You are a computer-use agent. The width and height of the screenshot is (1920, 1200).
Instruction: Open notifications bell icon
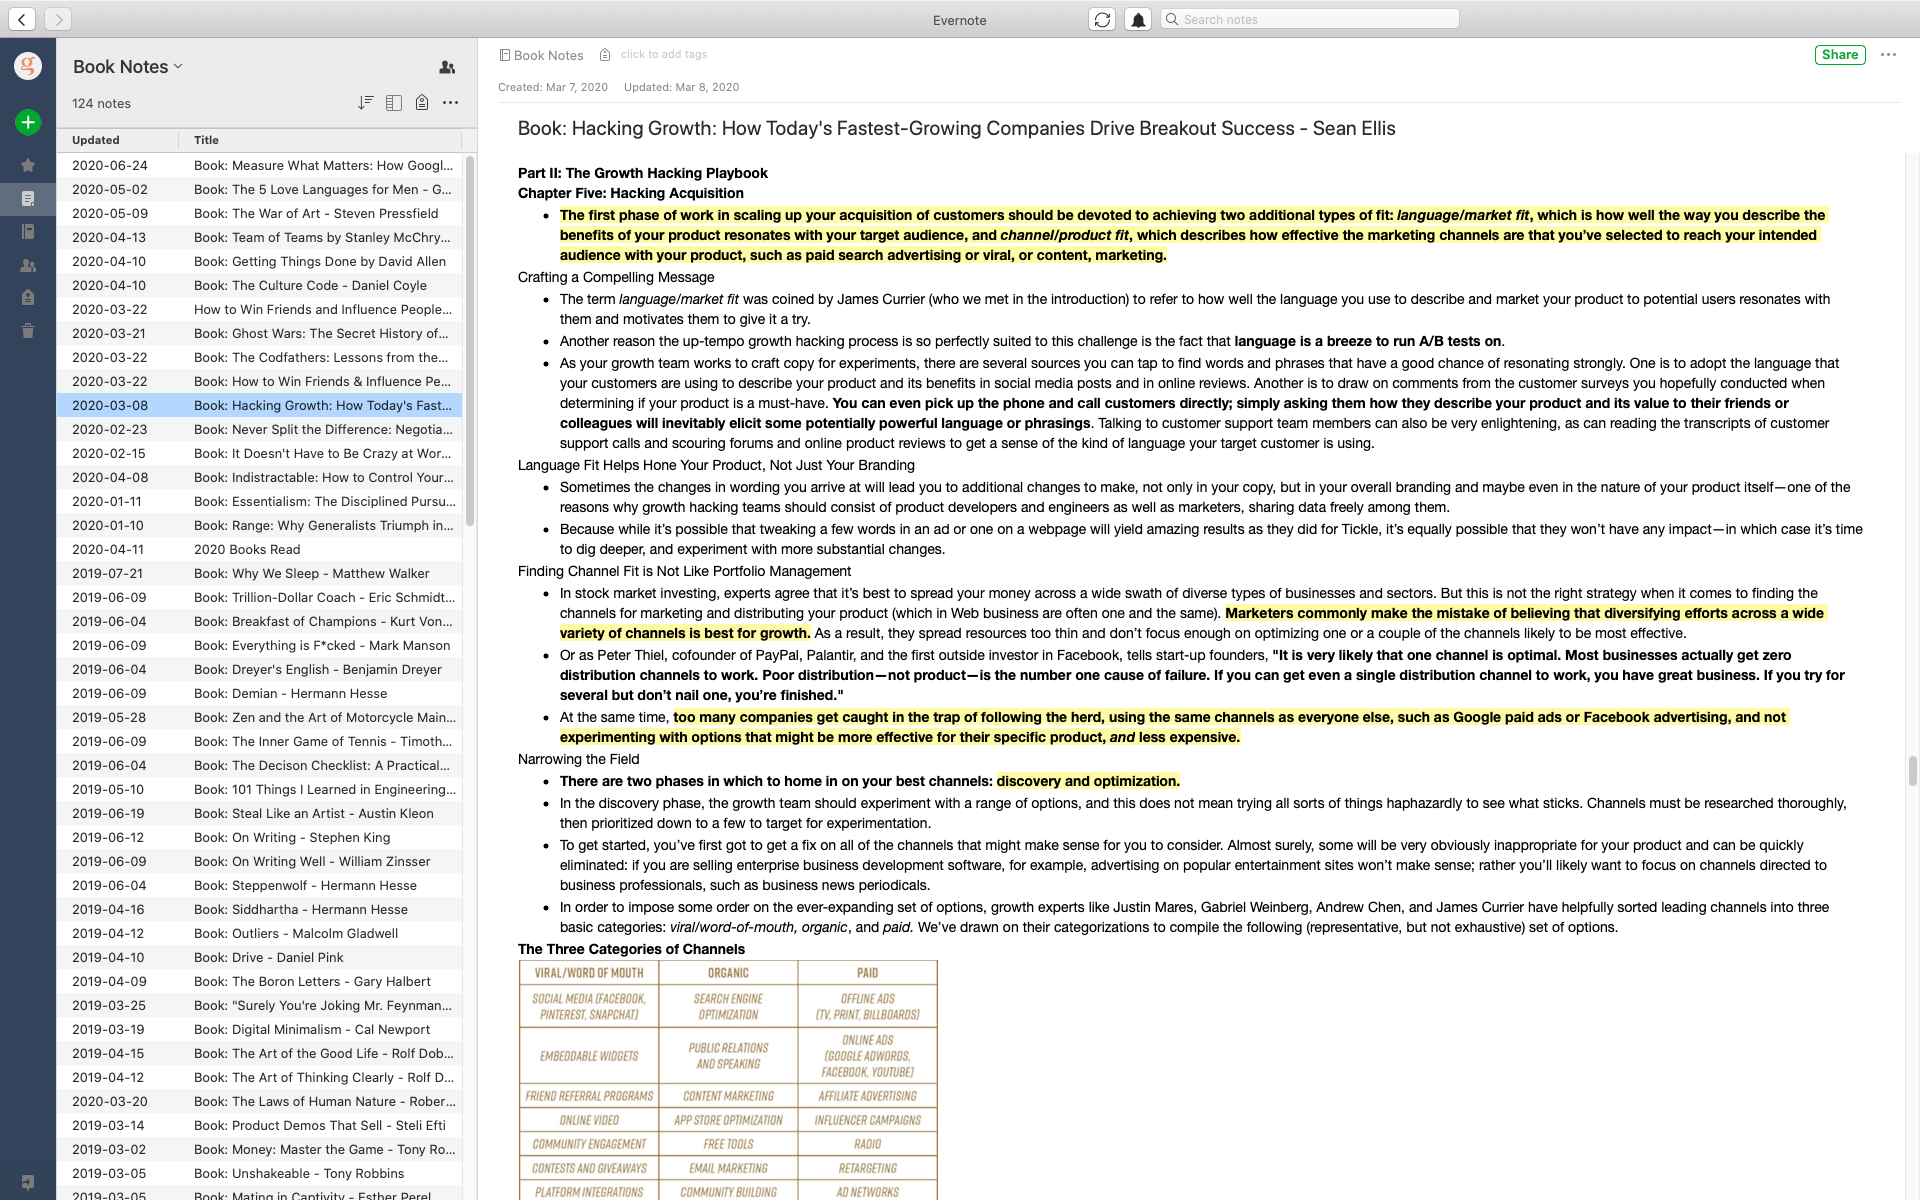(x=1138, y=19)
